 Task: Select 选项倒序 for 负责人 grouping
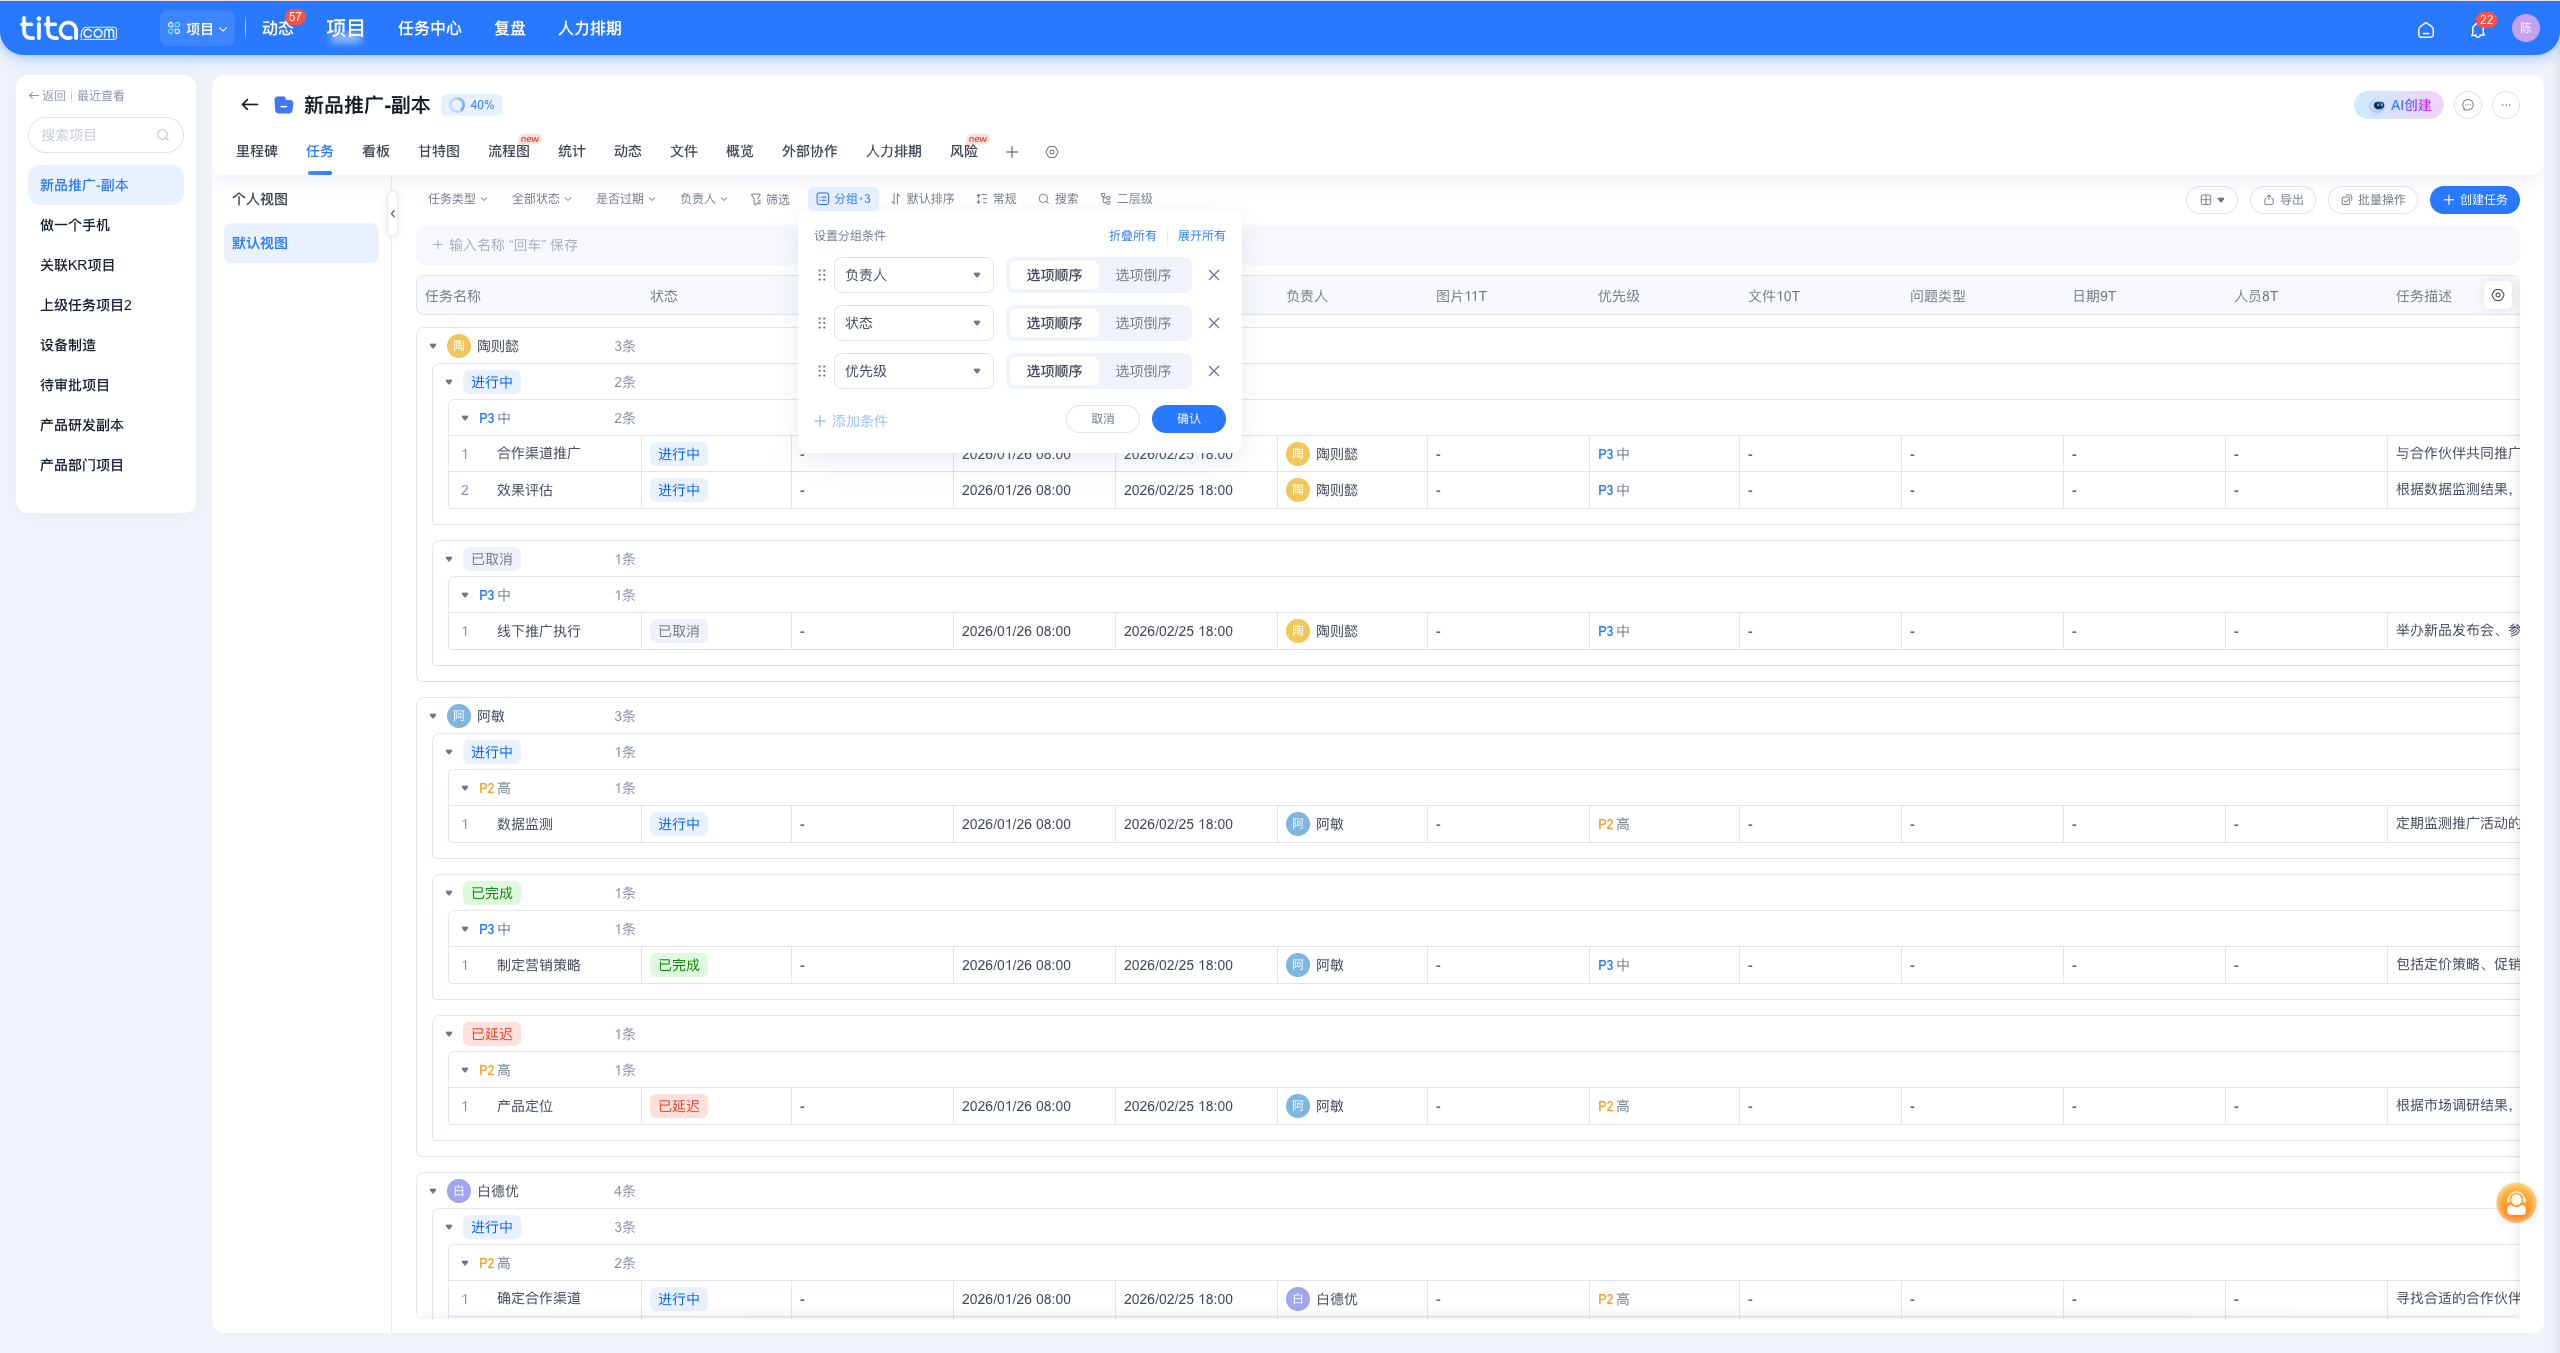point(1142,275)
